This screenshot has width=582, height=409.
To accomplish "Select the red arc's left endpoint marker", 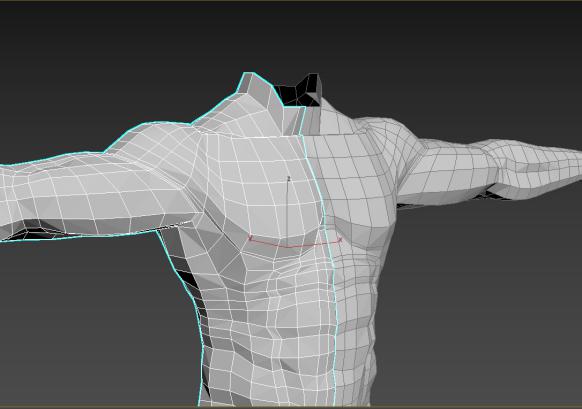I will pyautogui.click(x=250, y=238).
